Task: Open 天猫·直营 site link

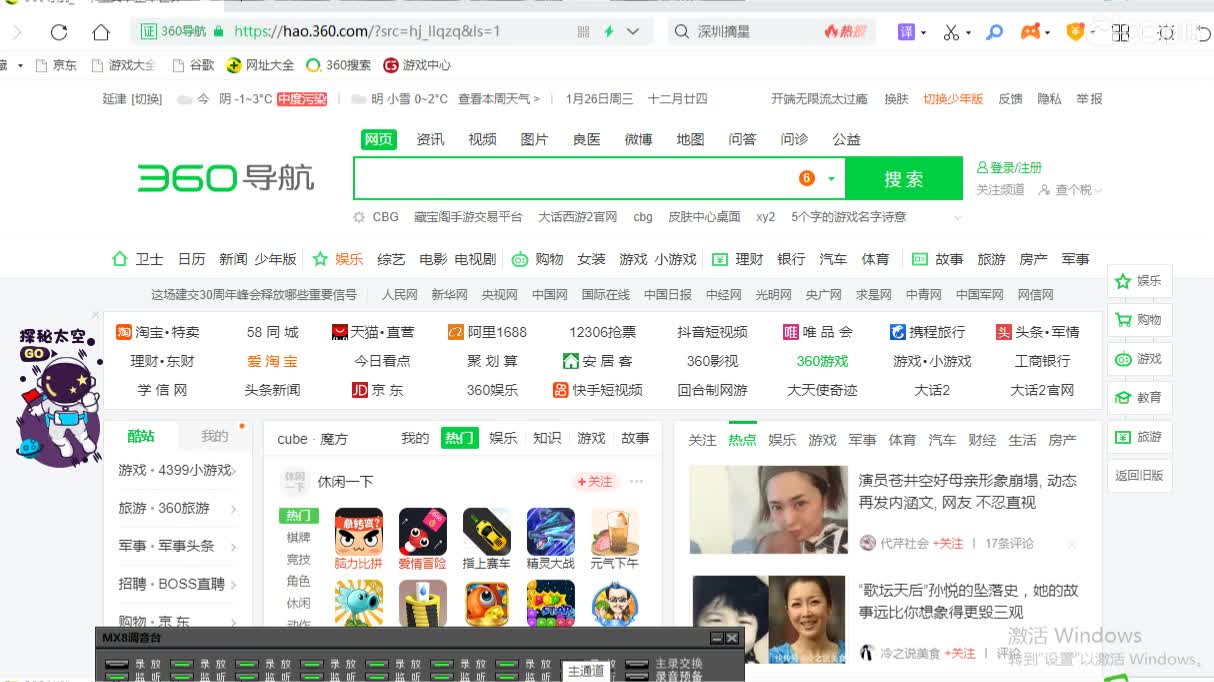Action: point(372,332)
